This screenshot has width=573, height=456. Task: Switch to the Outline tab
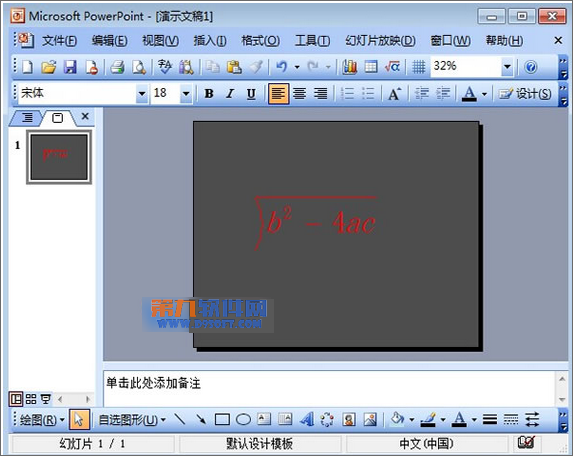coord(27,118)
